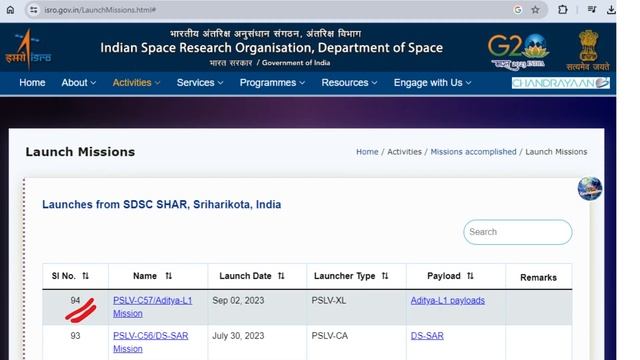Viewport: 640px width, 360px height.
Task: Expand the Activities menu dropdown
Action: coord(136,83)
